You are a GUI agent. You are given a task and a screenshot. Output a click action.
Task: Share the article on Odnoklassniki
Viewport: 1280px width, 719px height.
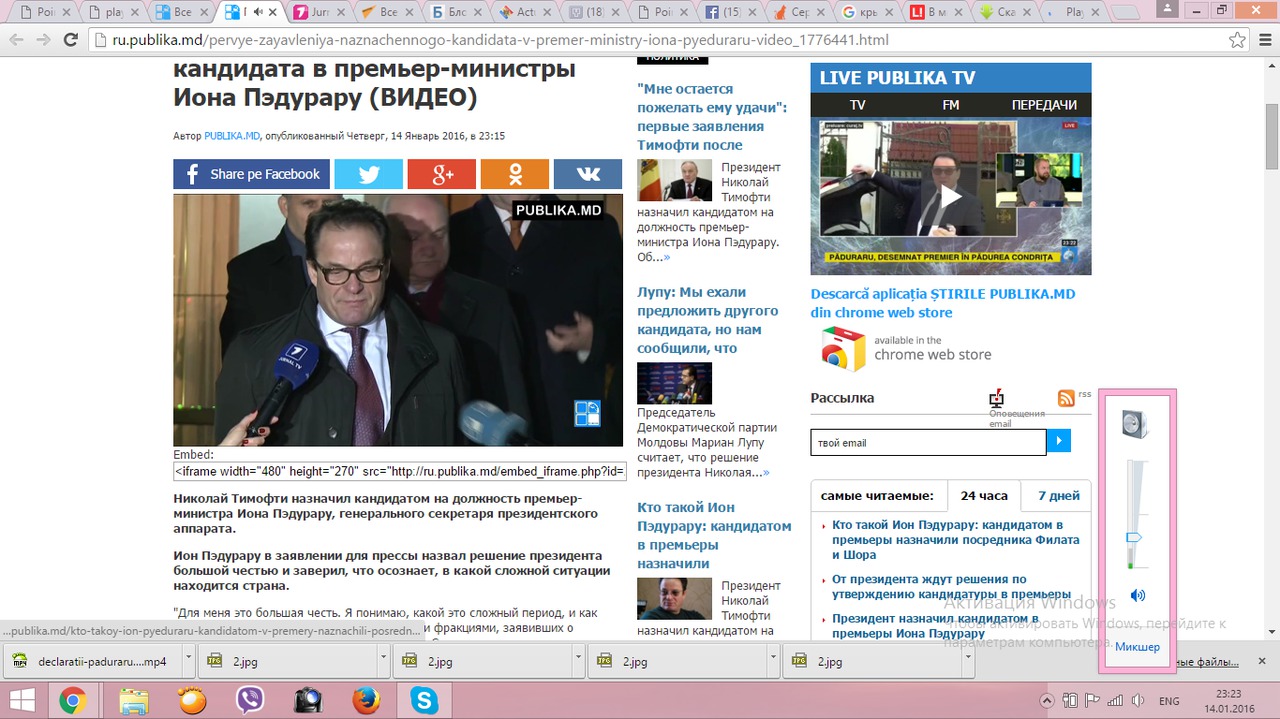tap(515, 174)
